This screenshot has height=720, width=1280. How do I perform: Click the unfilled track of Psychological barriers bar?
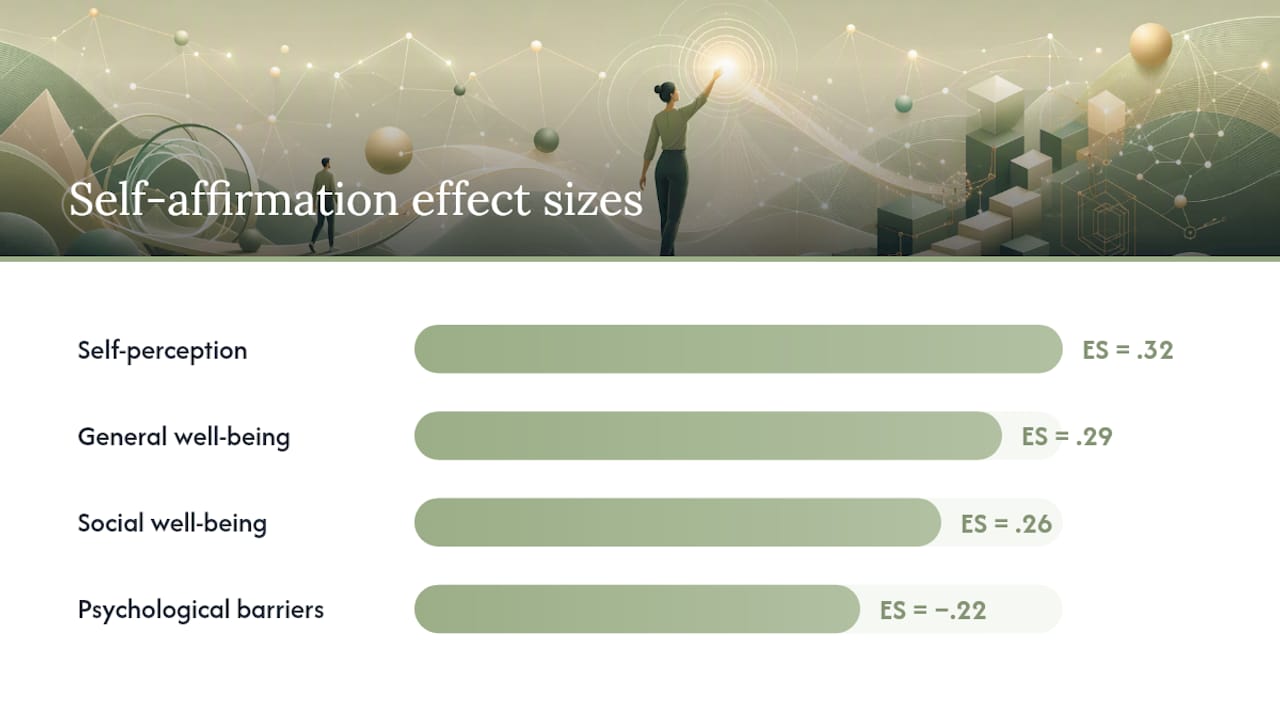961,609
